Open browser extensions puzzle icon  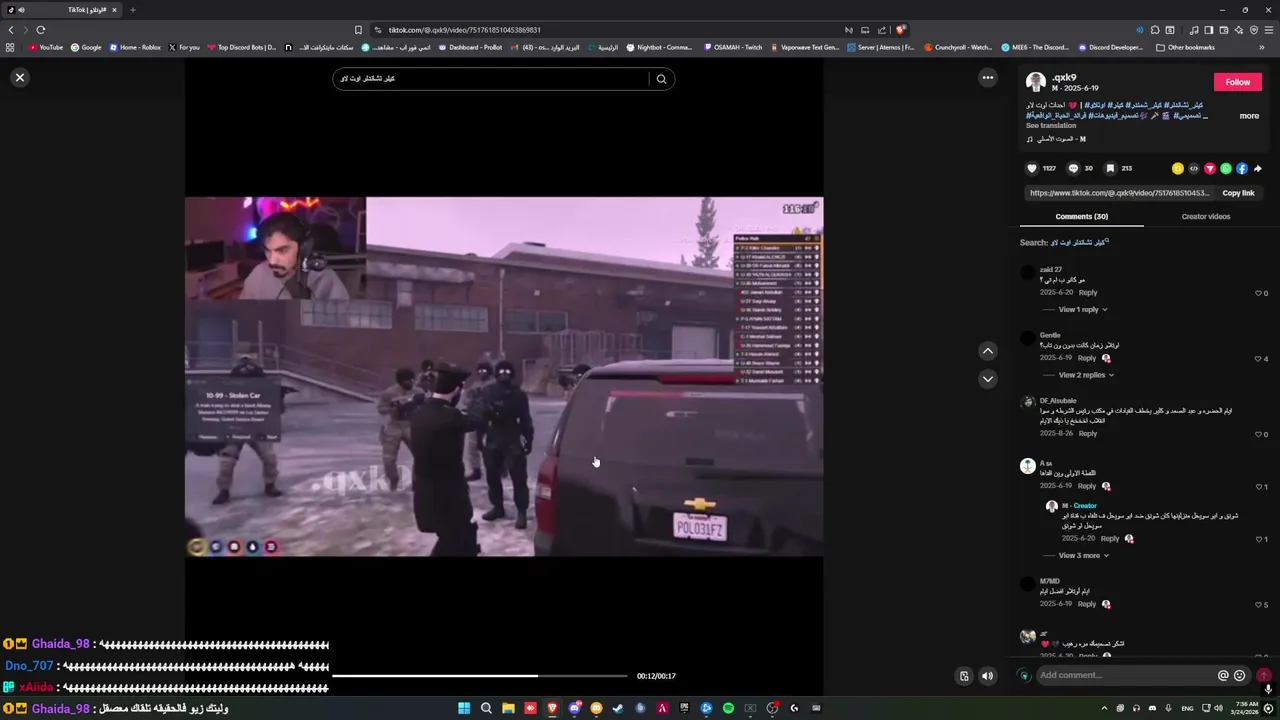click(x=1155, y=30)
